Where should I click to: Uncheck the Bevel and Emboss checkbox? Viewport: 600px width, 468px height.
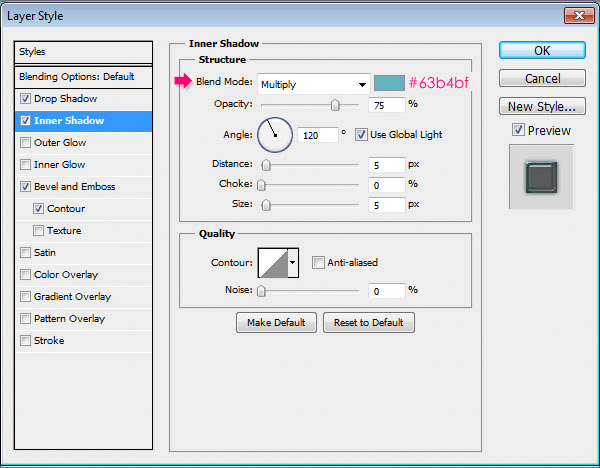tap(25, 187)
